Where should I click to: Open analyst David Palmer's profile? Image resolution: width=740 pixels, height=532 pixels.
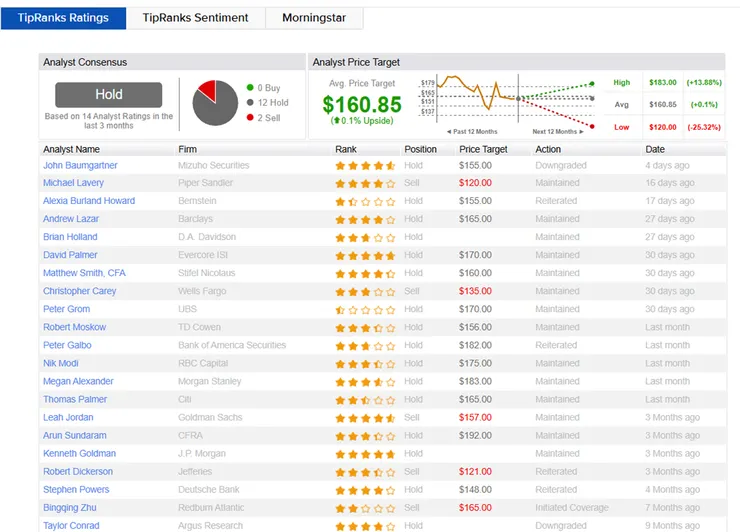[70, 255]
